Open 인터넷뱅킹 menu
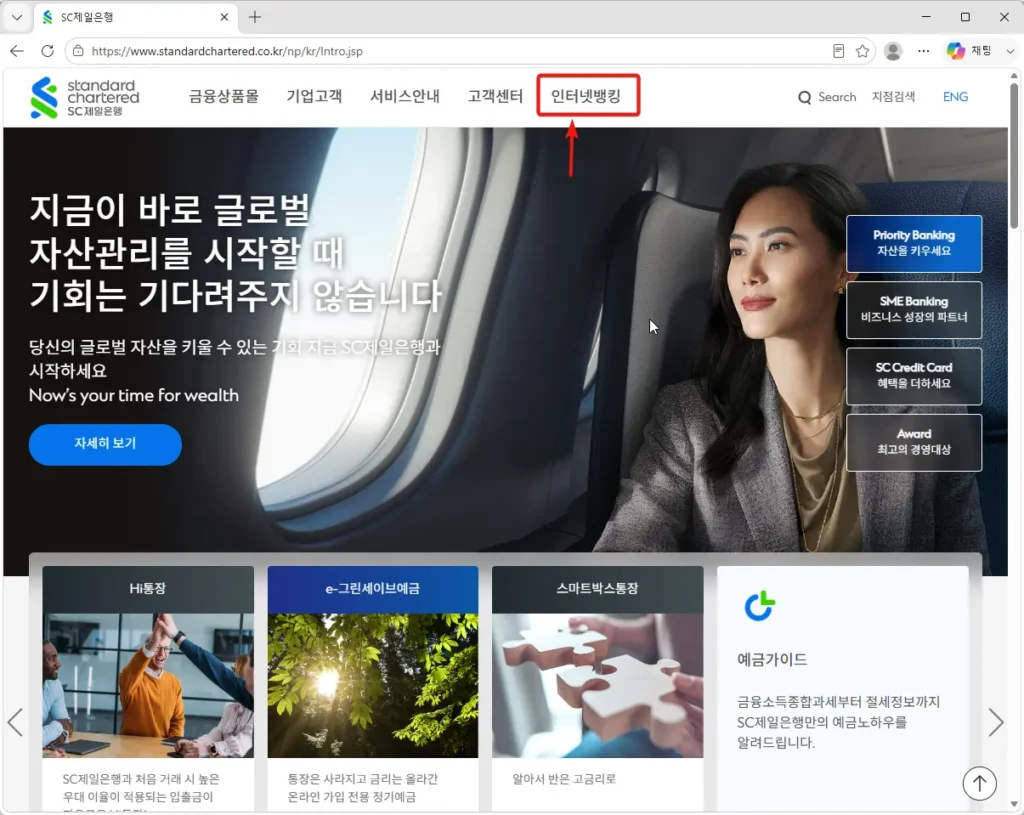Screen dimensions: 1024x815 (586, 96)
